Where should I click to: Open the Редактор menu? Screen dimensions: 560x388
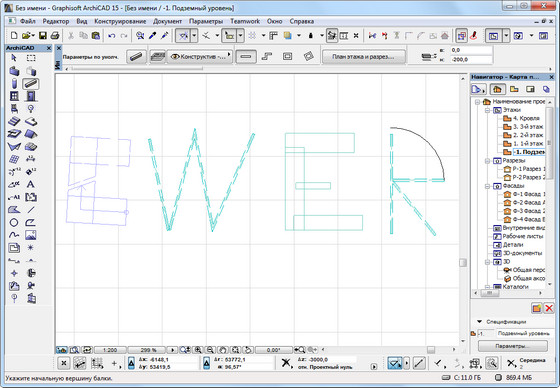56,21
